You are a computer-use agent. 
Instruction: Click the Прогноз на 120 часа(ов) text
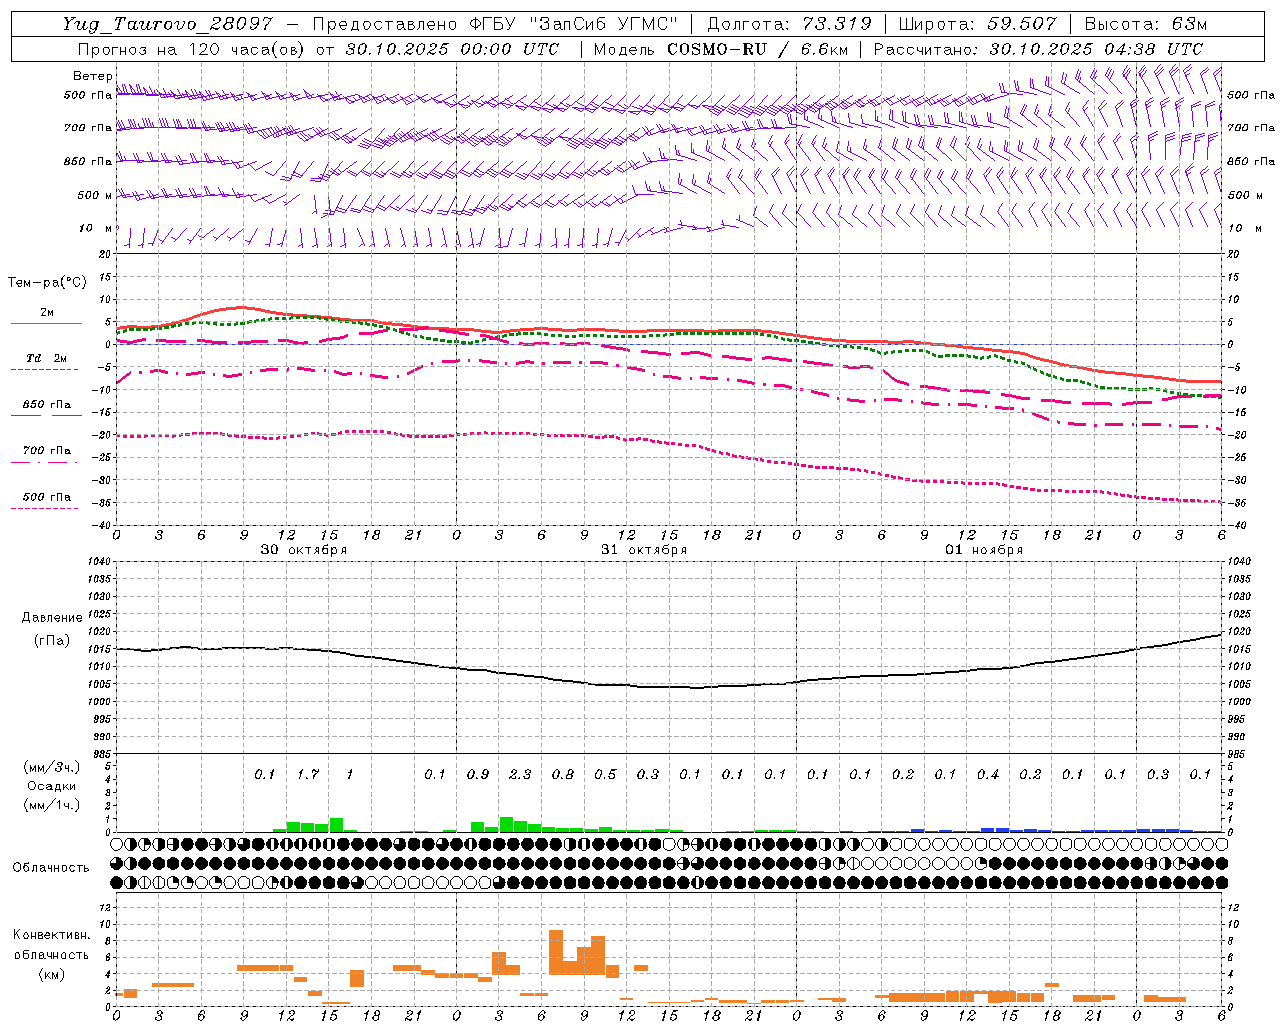(x=193, y=49)
